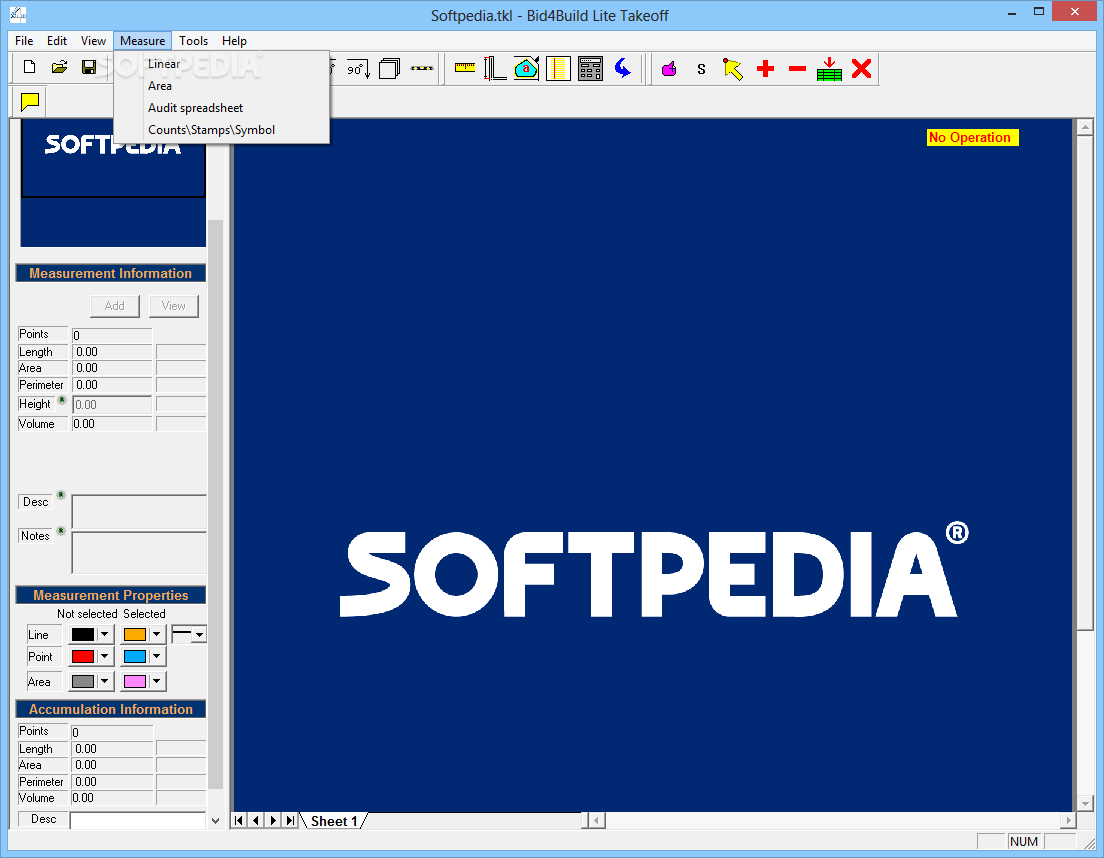Click the pink selected Area color swatch
Screen dimensions: 1104x858
click(134, 681)
